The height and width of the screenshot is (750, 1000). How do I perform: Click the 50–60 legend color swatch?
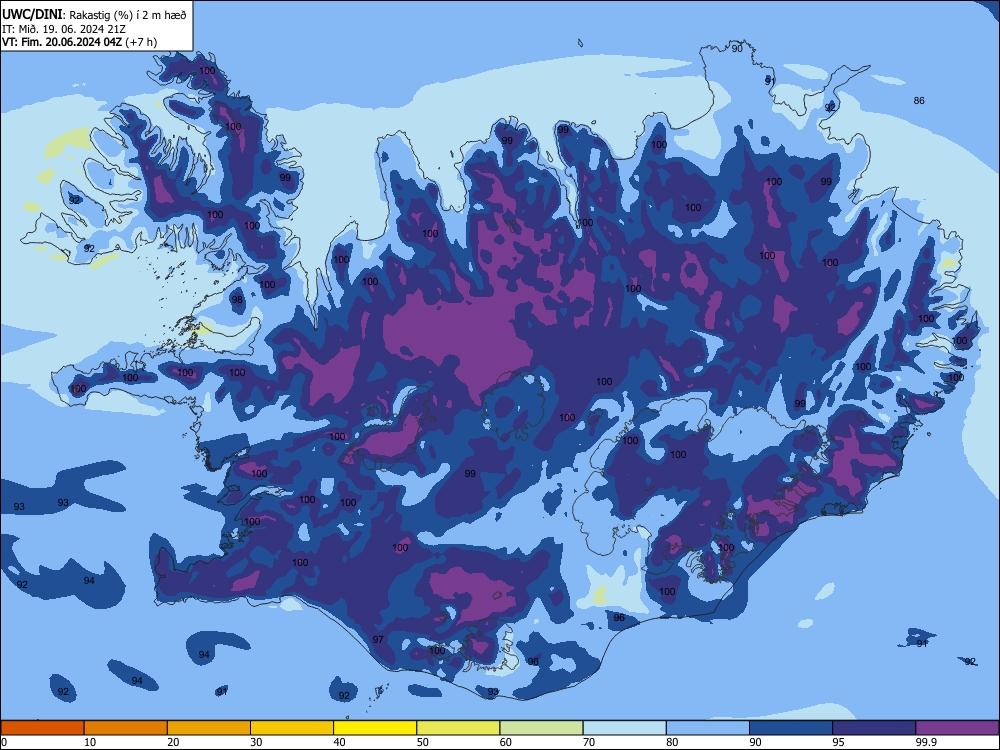[x=459, y=728]
